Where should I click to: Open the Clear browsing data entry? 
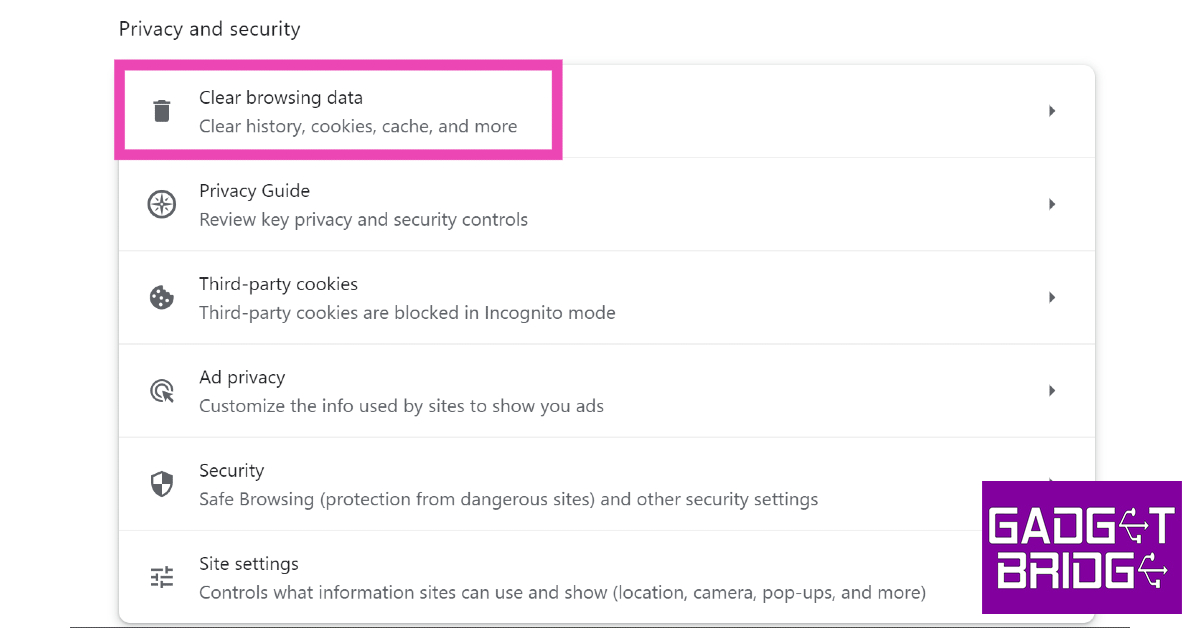(281, 98)
